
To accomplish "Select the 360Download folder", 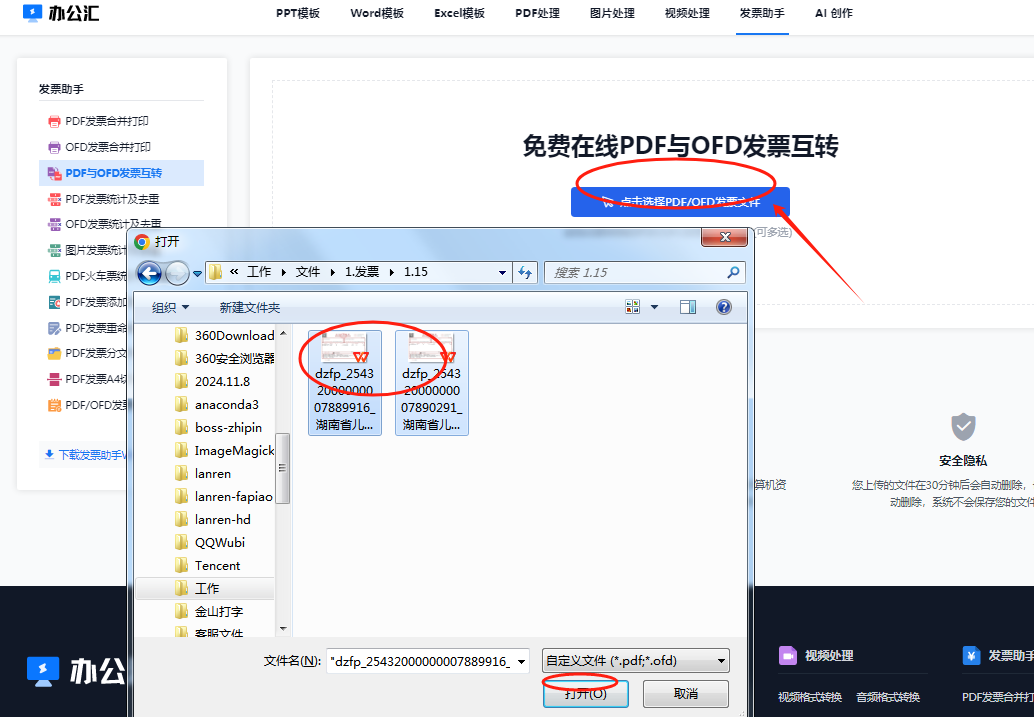I will click(224, 336).
